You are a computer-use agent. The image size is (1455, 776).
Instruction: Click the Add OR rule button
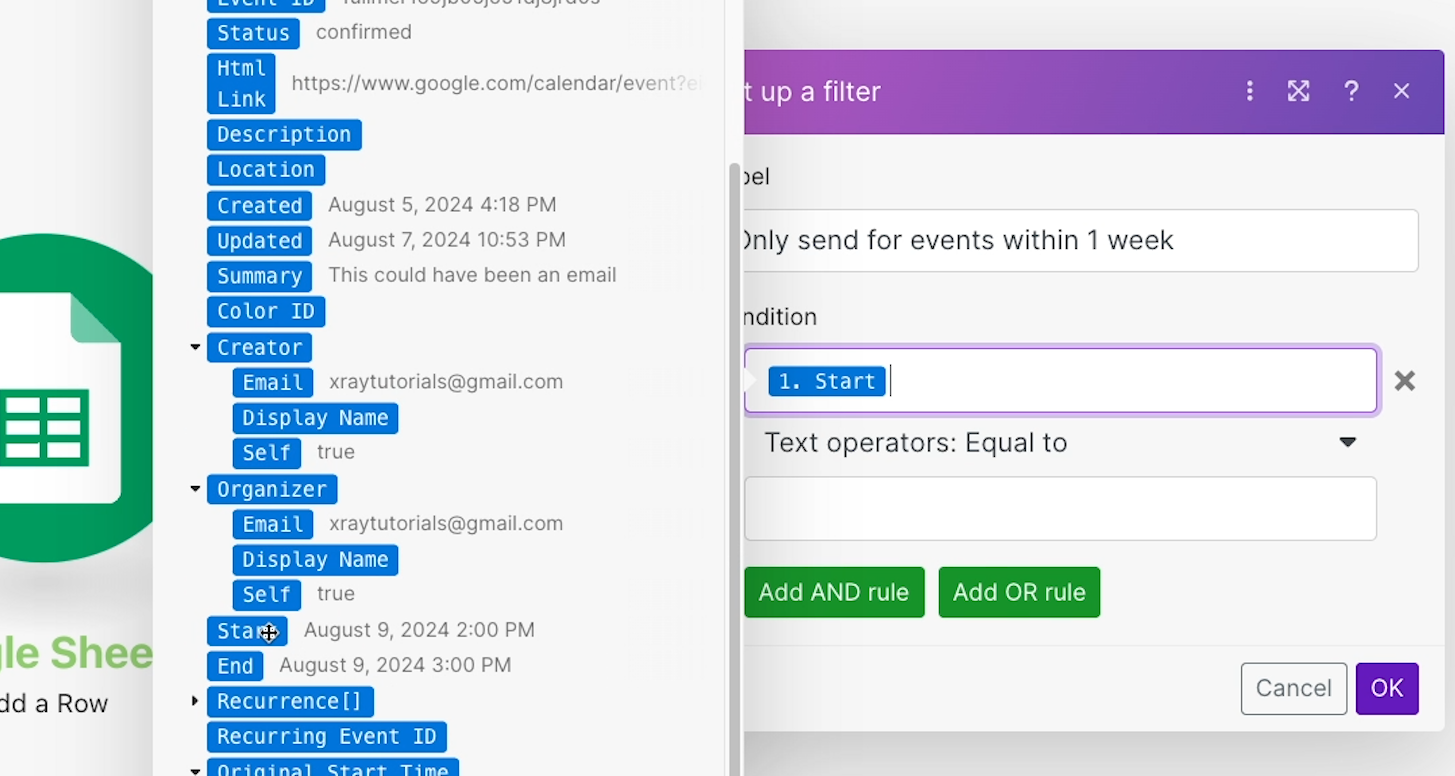click(x=1019, y=592)
